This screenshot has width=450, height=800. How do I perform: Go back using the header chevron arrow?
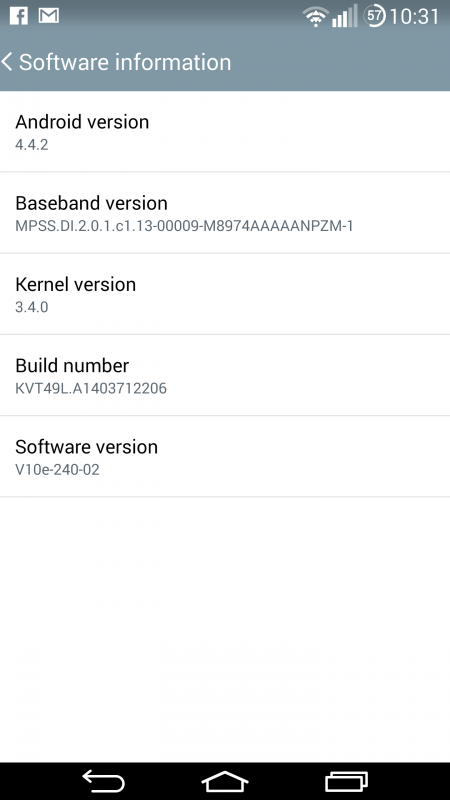(x=7, y=62)
